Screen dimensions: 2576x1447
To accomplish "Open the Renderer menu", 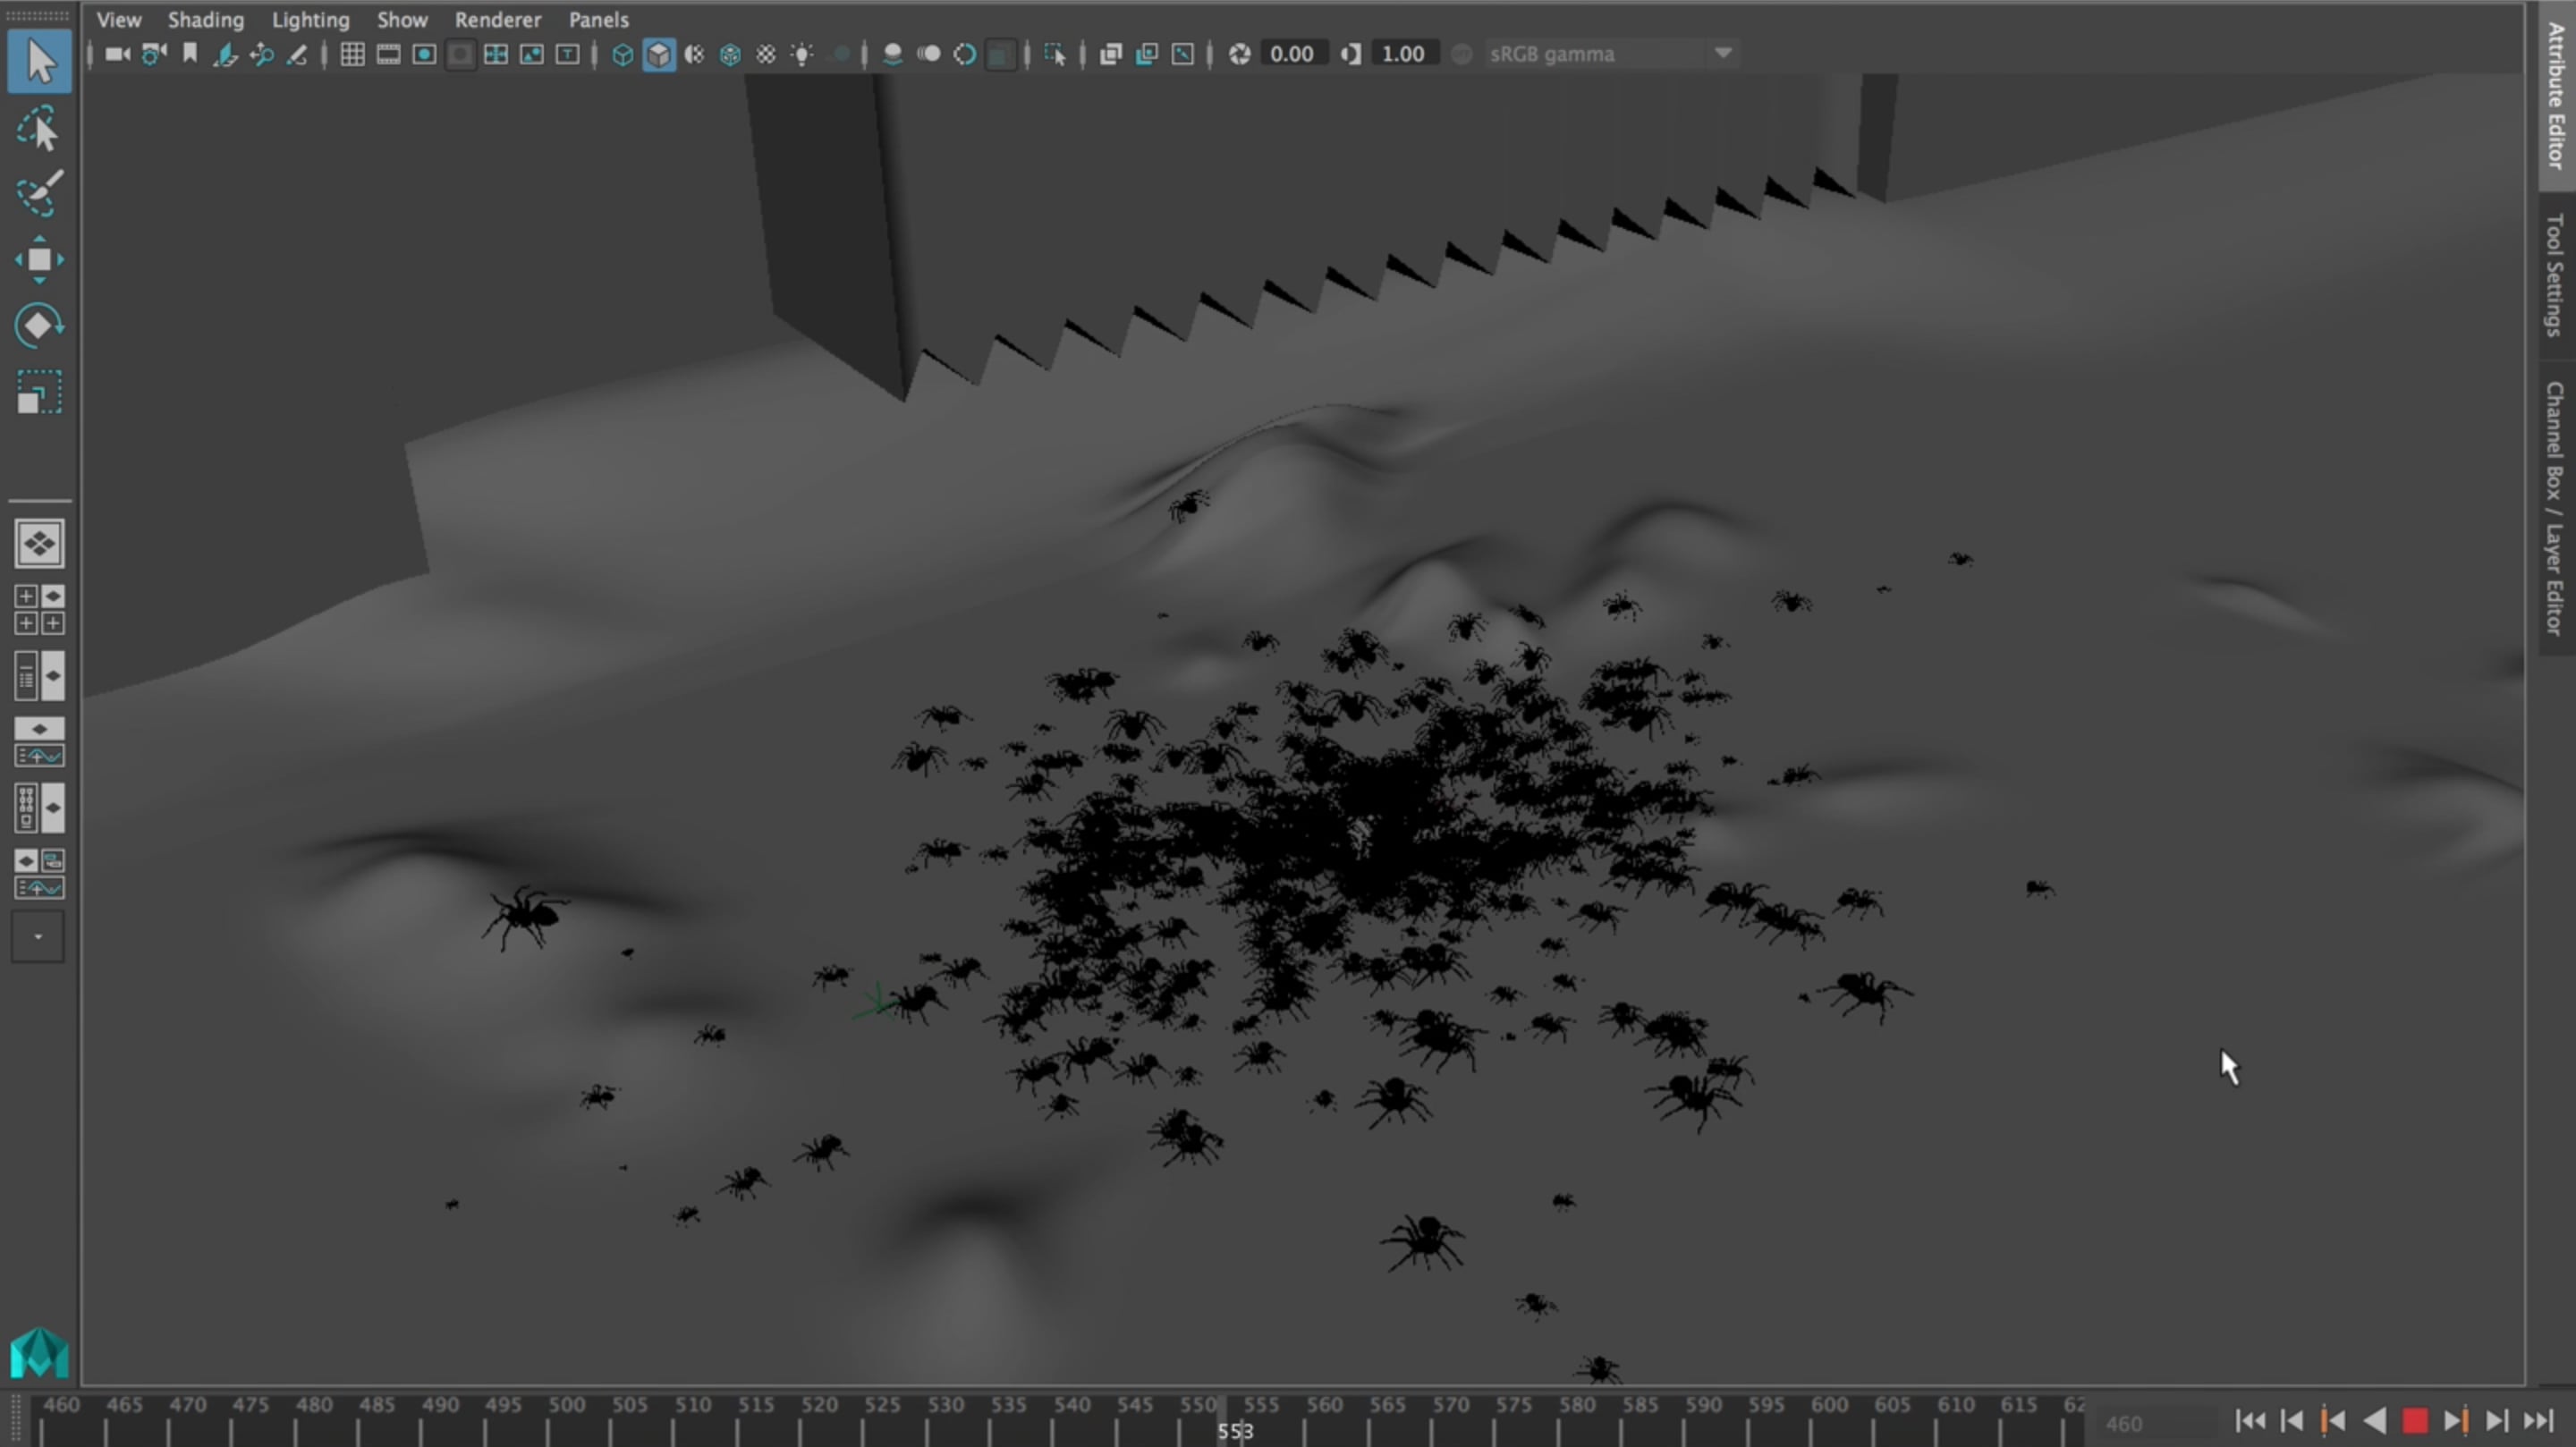I will 497,19.
